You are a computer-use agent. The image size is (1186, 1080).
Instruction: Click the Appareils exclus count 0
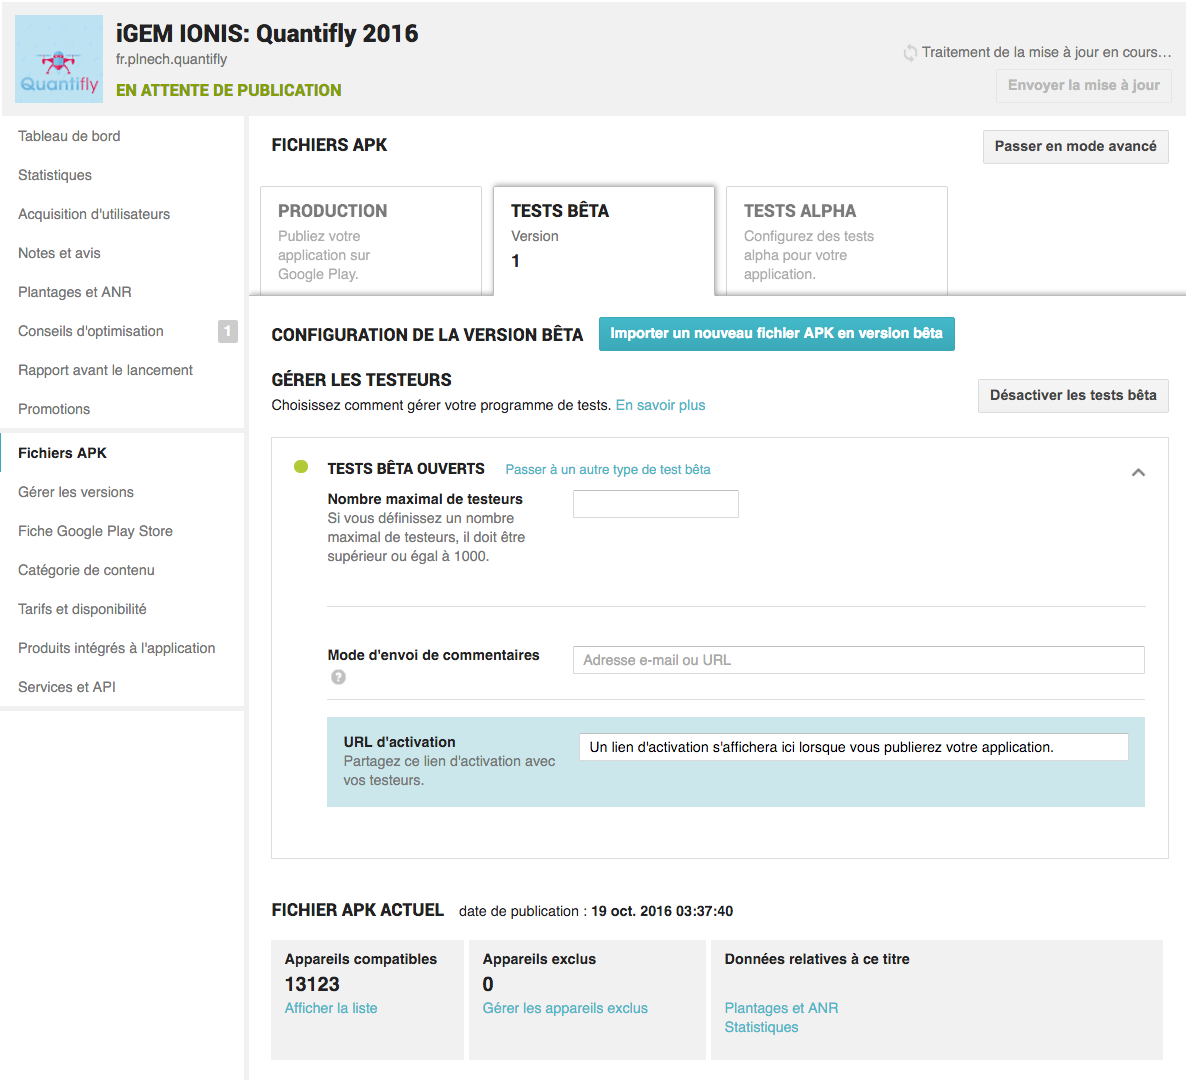point(488,984)
